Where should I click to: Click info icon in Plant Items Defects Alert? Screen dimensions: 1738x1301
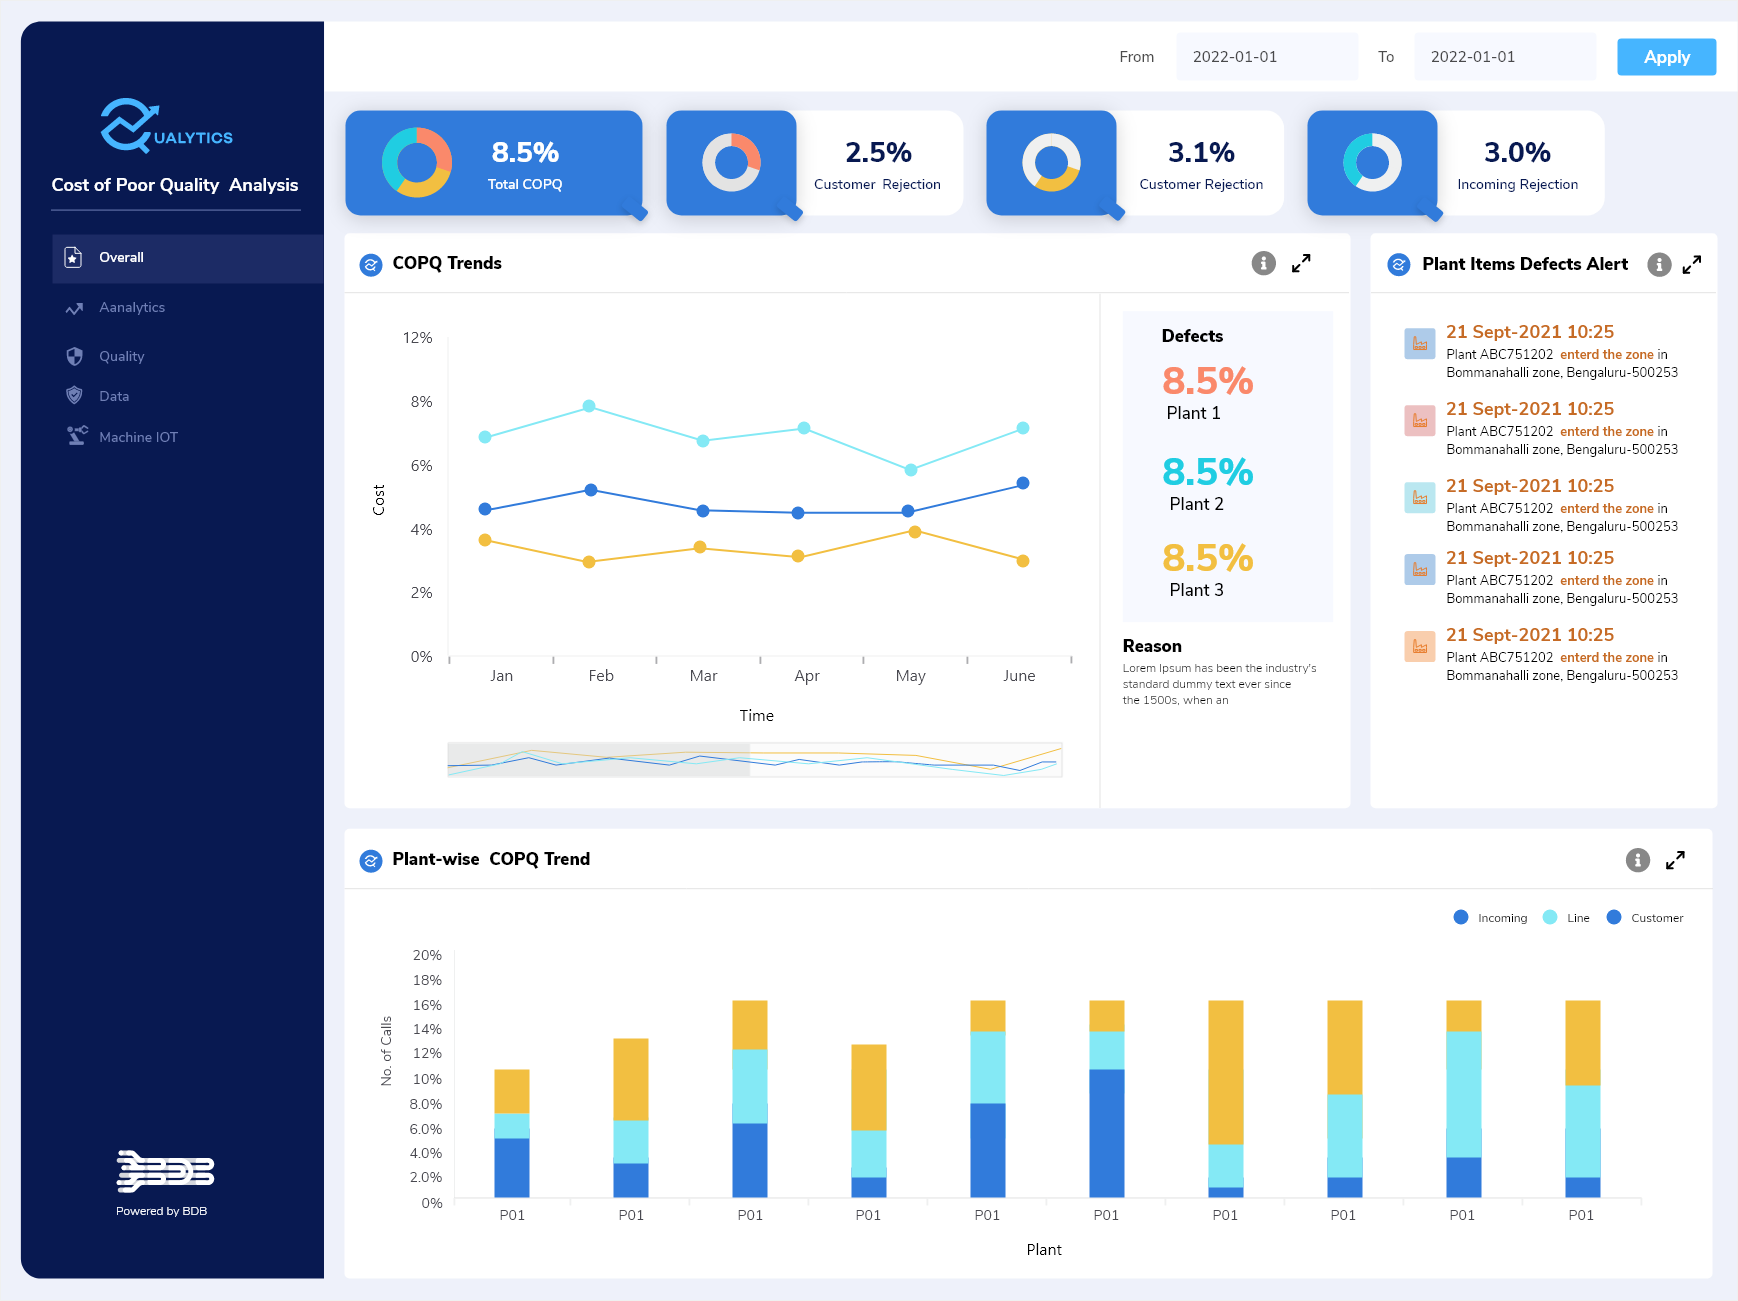point(1659,264)
